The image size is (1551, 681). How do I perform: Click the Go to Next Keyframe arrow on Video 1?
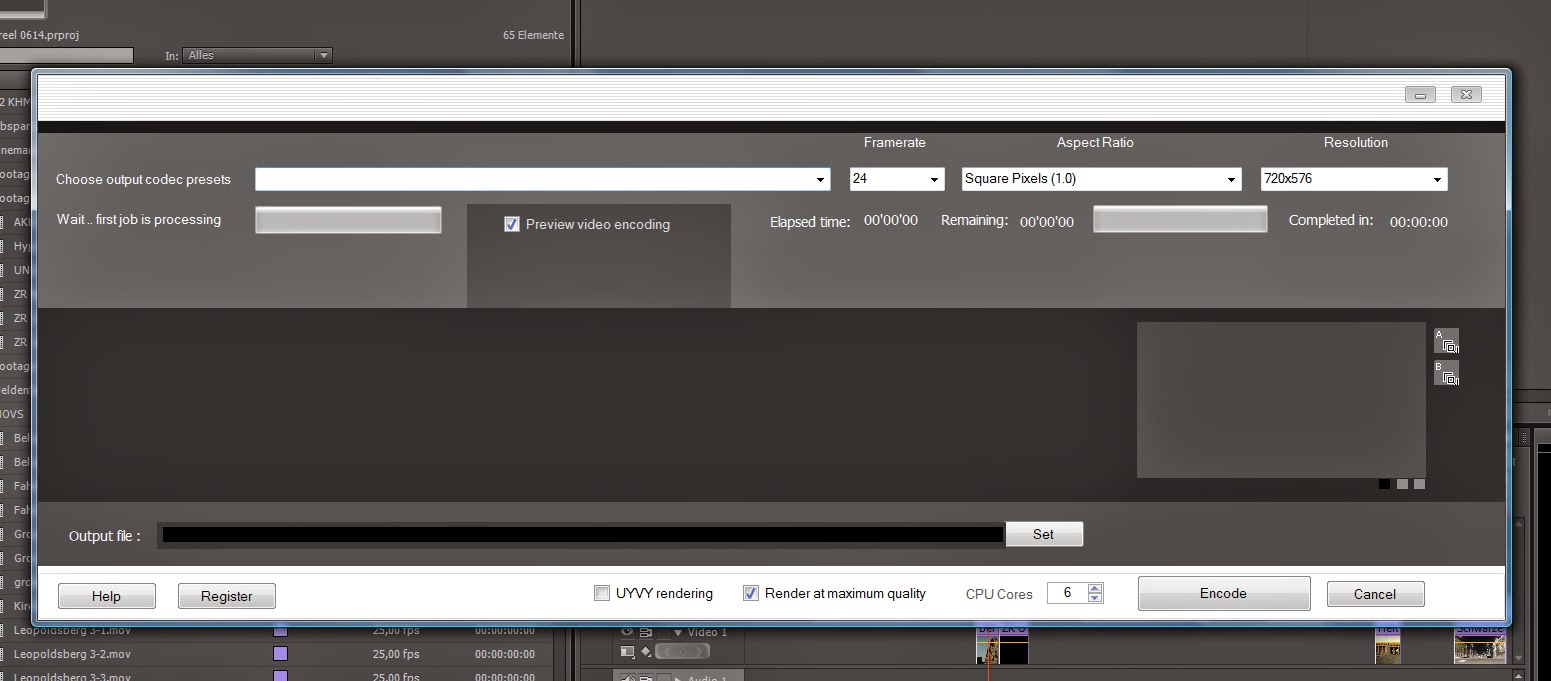pos(702,651)
